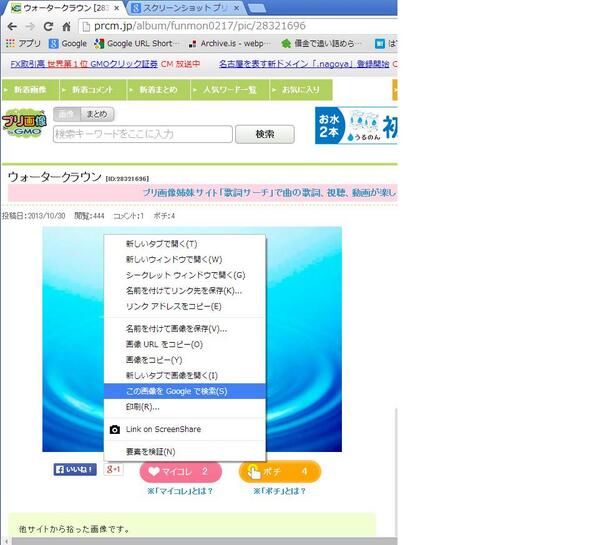Screen dimensions: 599x545
Task: Click the Google g+1 button
Action: pos(113,470)
